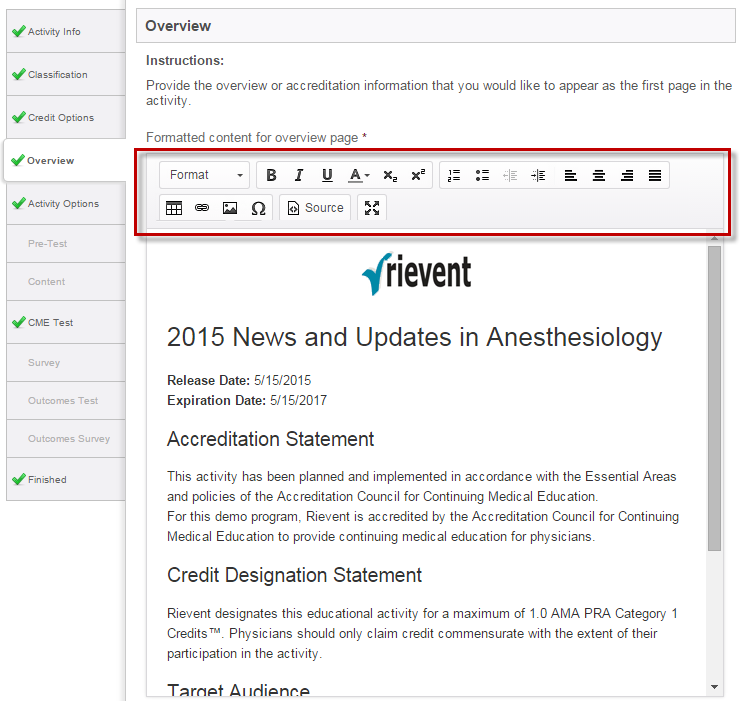Click the 'Overview' panel header
Image resolution: width=740 pixels, height=701 pixels.
coord(436,26)
